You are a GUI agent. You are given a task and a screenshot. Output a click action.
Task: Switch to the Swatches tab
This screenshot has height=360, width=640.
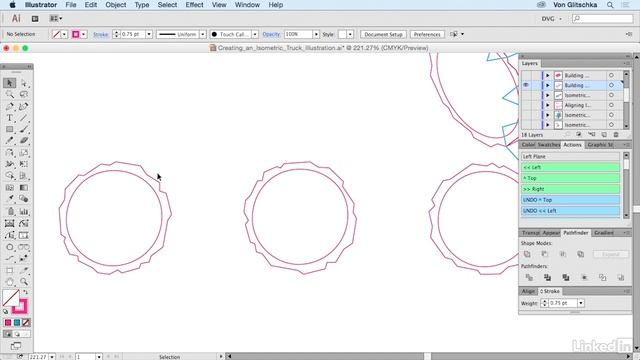pyautogui.click(x=548, y=145)
